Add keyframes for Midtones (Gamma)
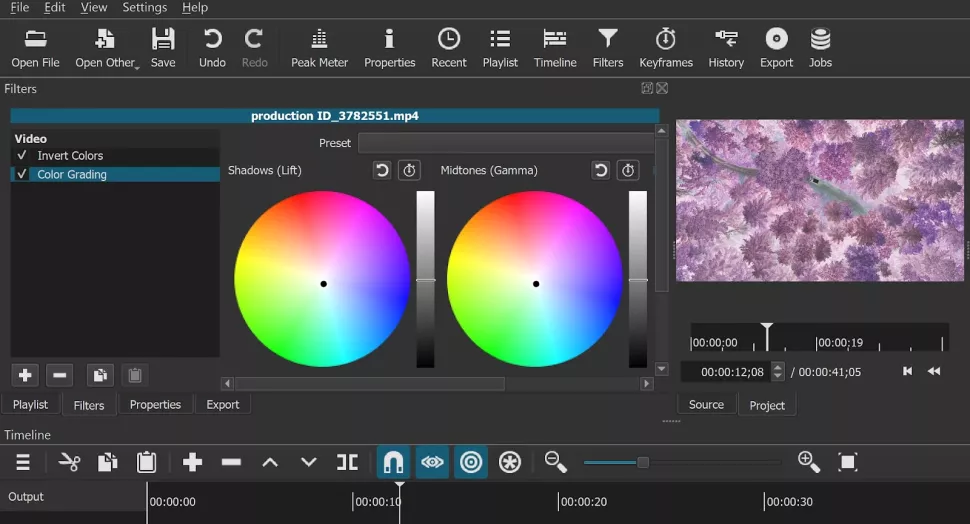This screenshot has height=524, width=970. pyautogui.click(x=627, y=170)
